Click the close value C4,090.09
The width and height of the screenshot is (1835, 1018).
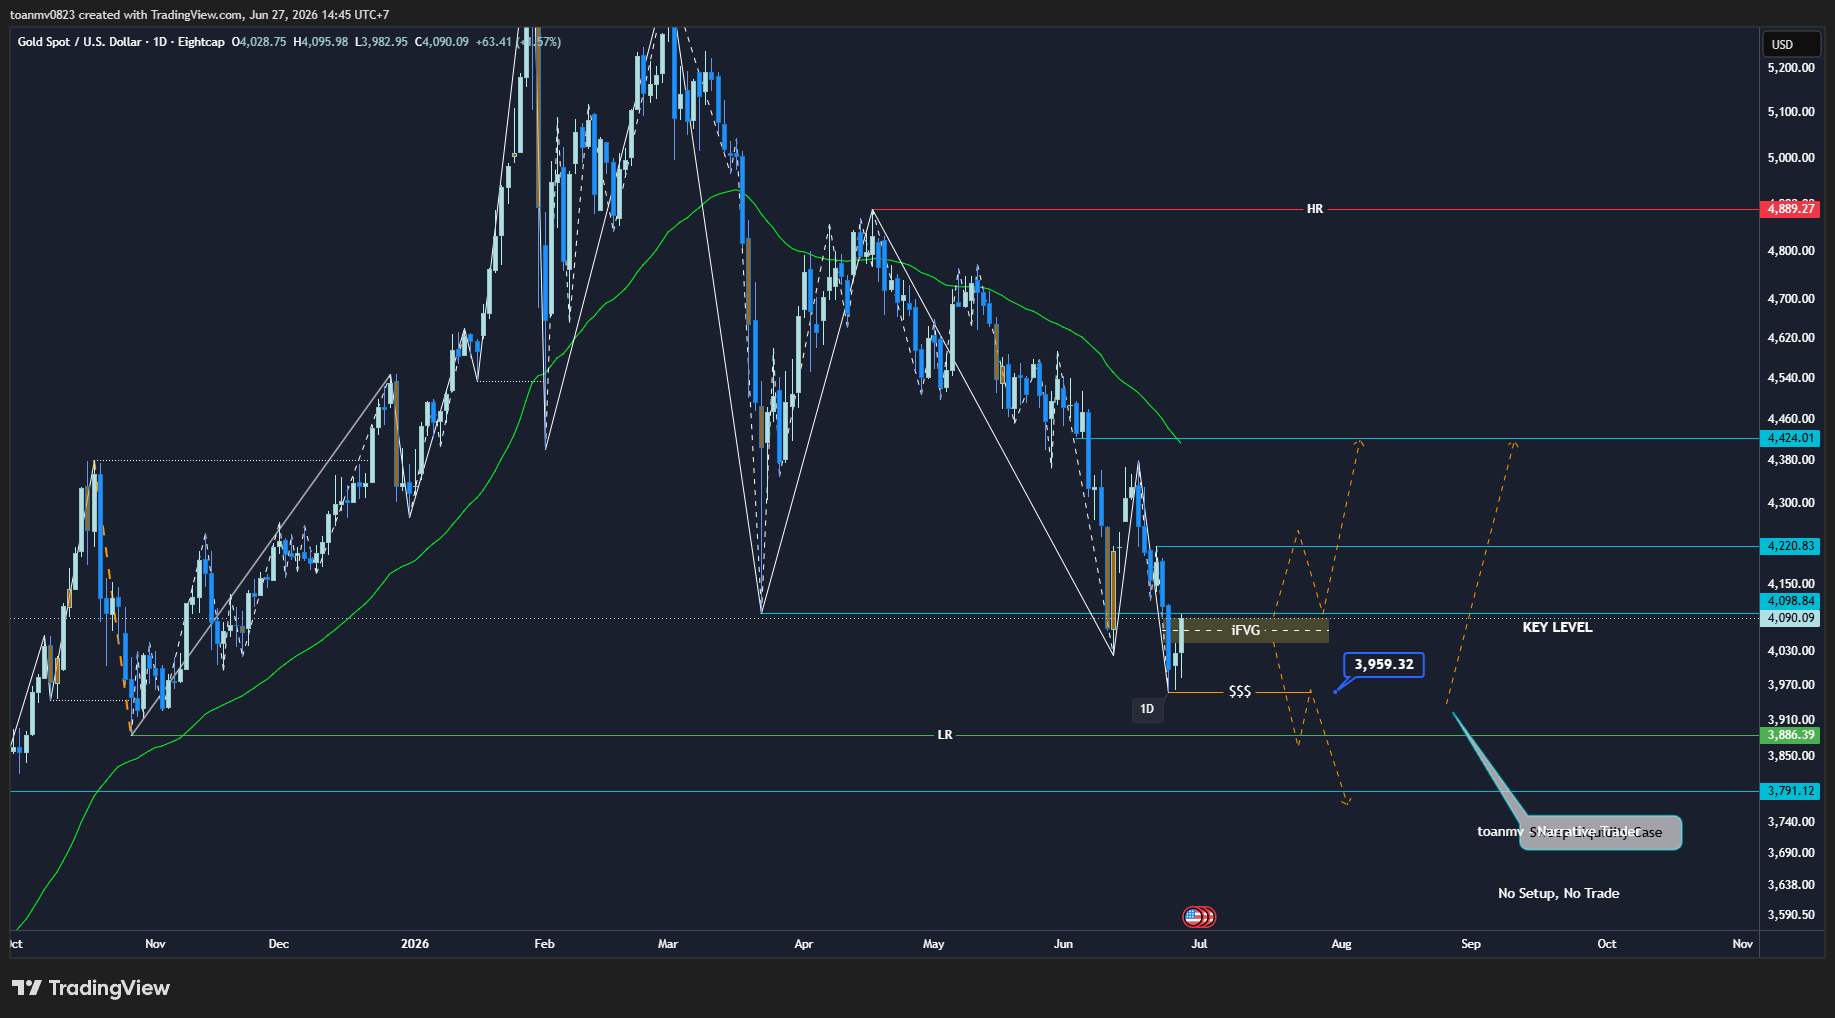pos(441,42)
